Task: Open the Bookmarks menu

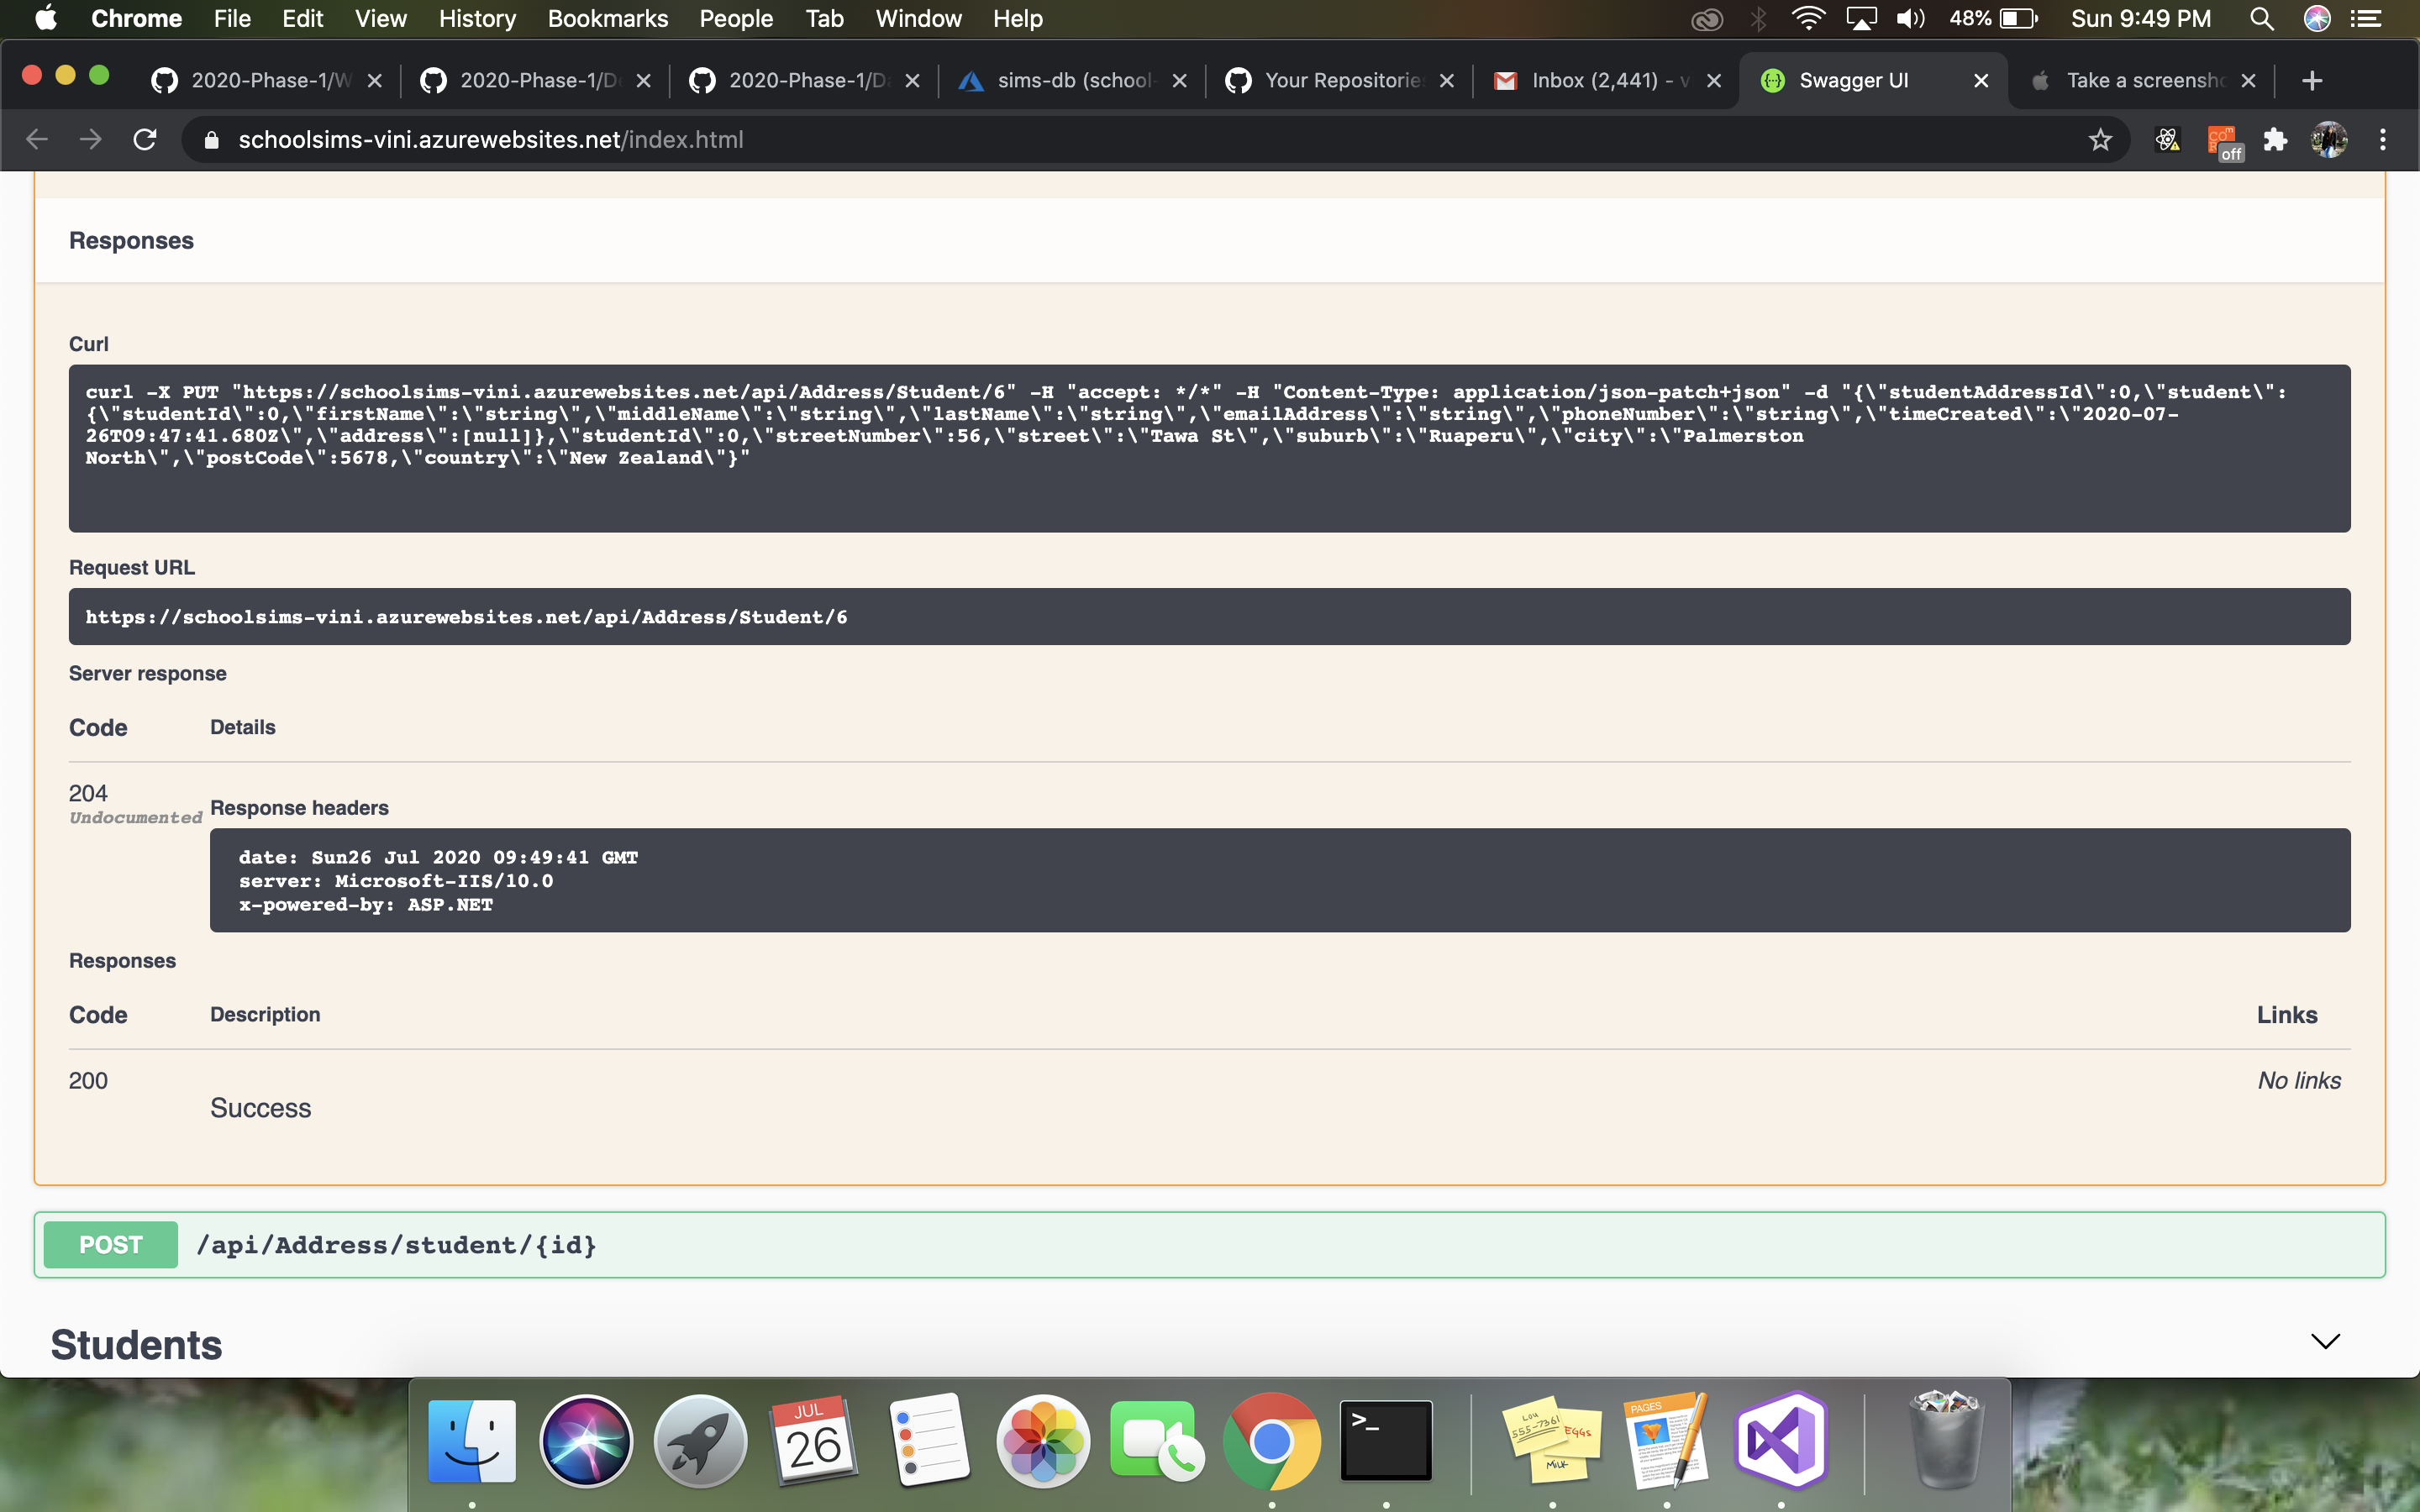Action: tap(608, 19)
